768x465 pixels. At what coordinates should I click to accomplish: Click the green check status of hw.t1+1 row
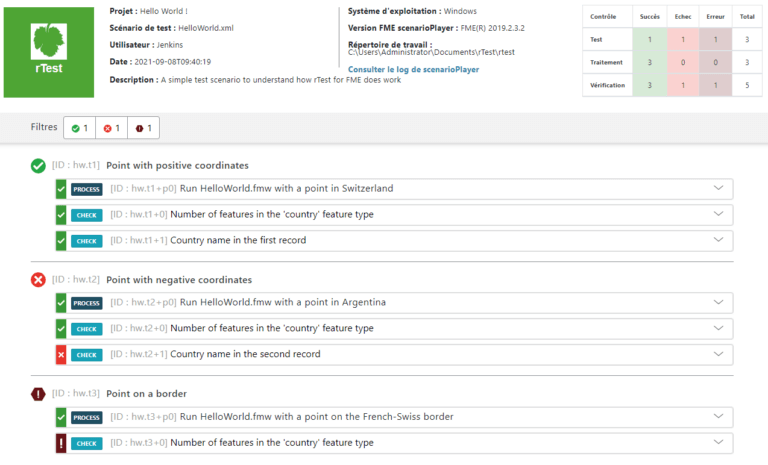coord(61,241)
